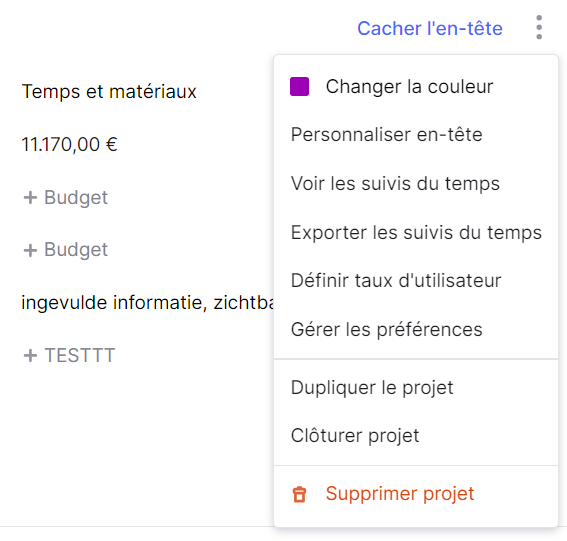
Task: Click the Temps et matériaux billing type
Action: tap(109, 91)
